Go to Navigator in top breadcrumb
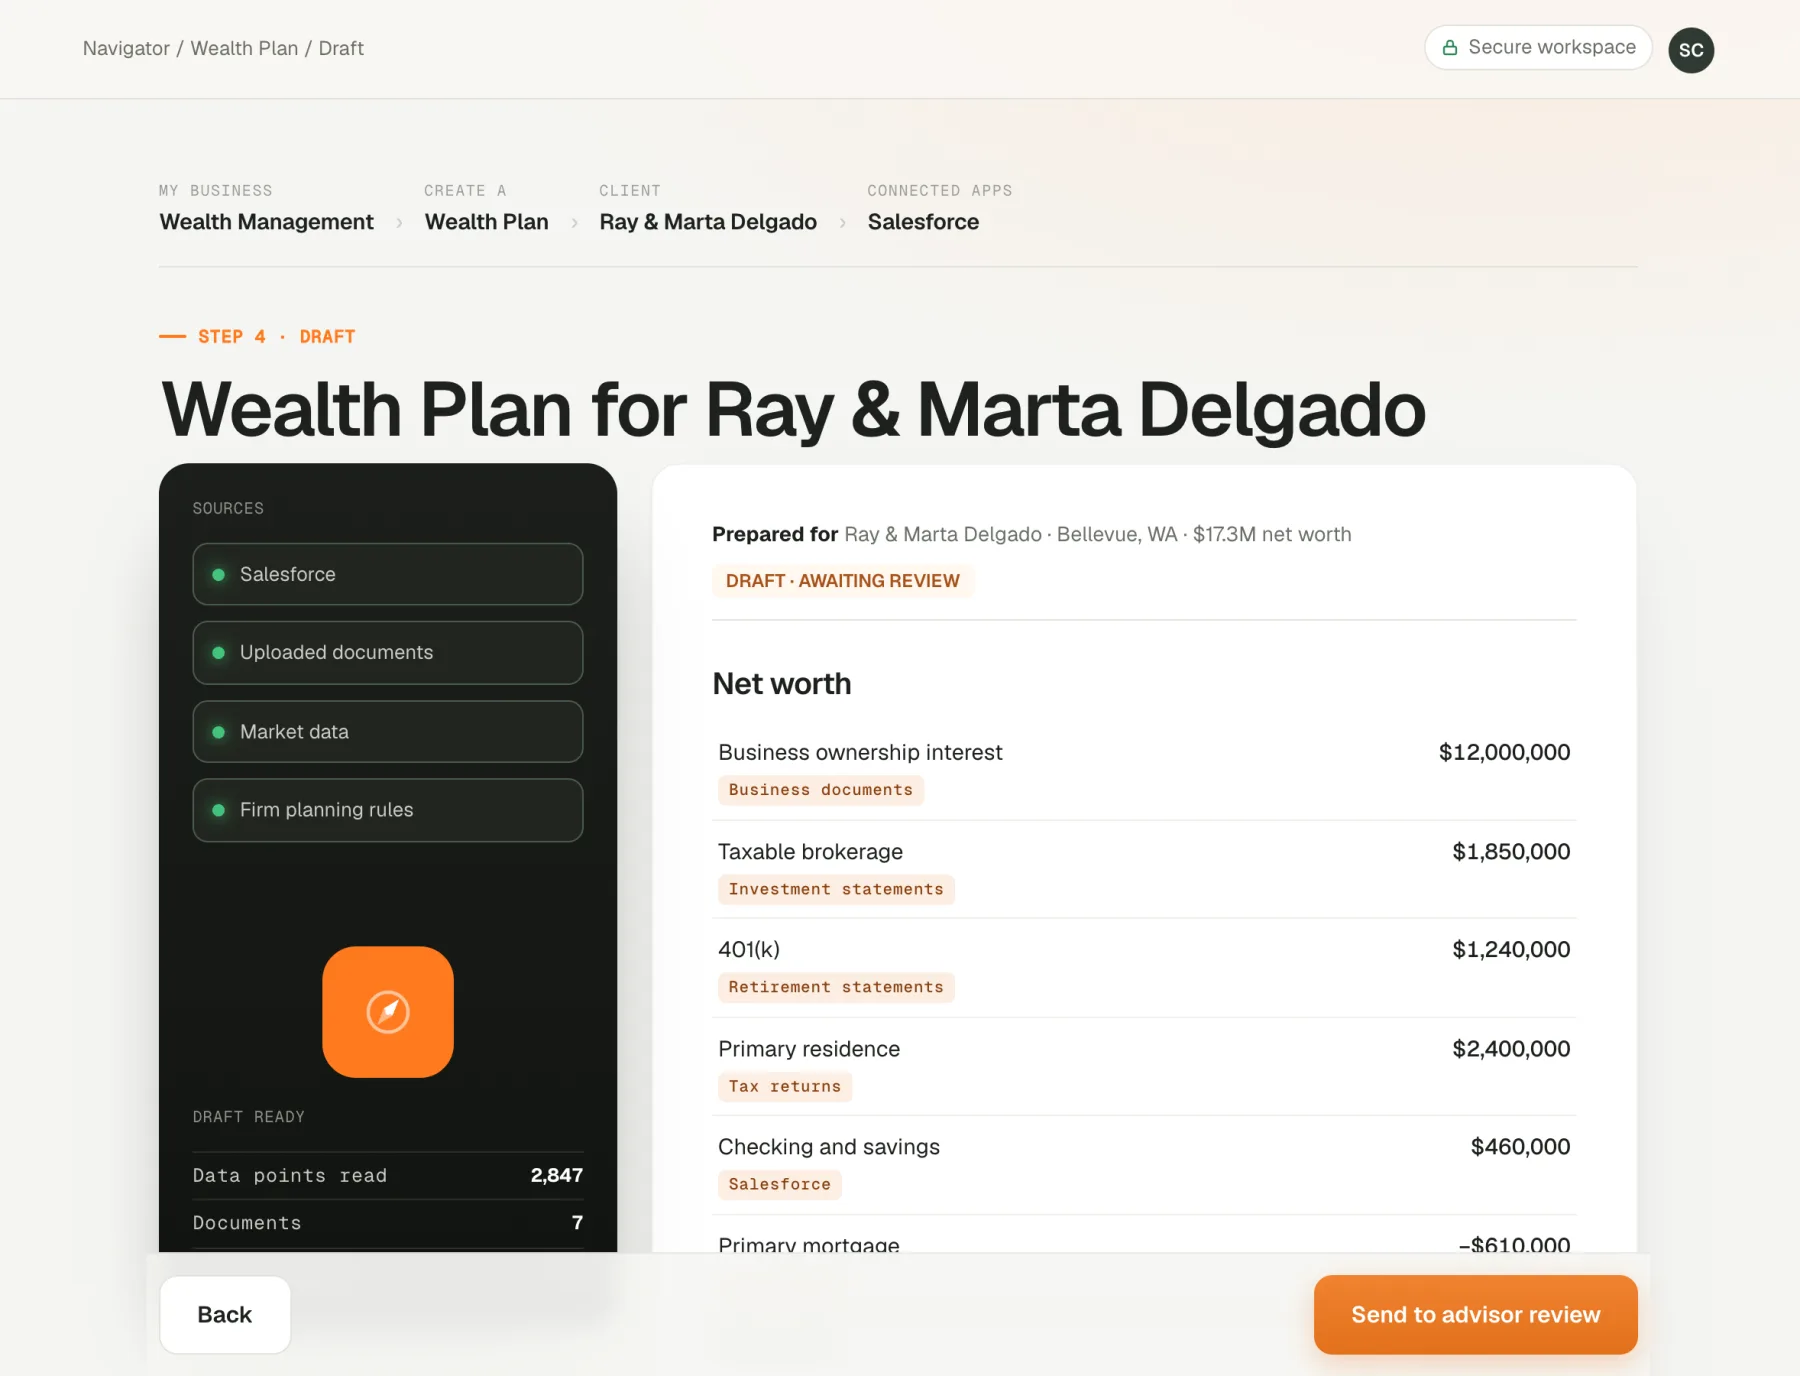Screen dimensions: 1800x1376 click(x=126, y=48)
